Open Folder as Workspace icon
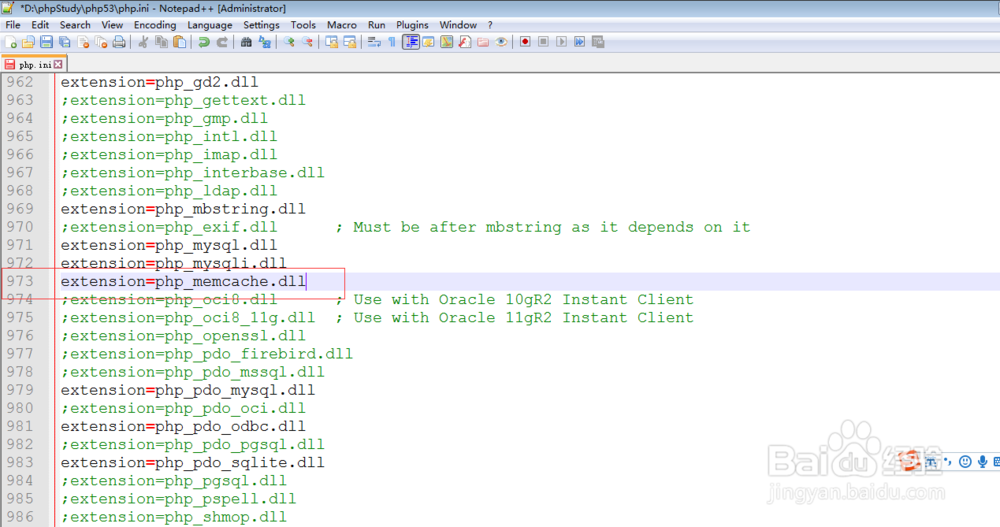This screenshot has width=1000, height=527. click(x=483, y=42)
